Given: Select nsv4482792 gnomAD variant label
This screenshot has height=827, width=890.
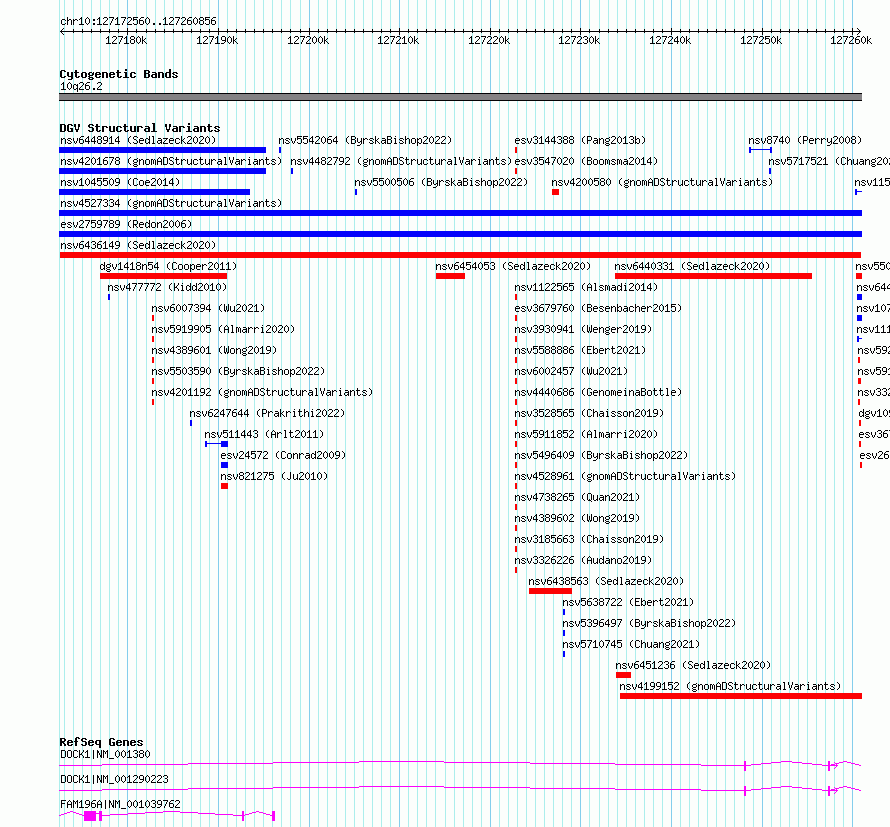Looking at the screenshot, I should click(x=401, y=161).
